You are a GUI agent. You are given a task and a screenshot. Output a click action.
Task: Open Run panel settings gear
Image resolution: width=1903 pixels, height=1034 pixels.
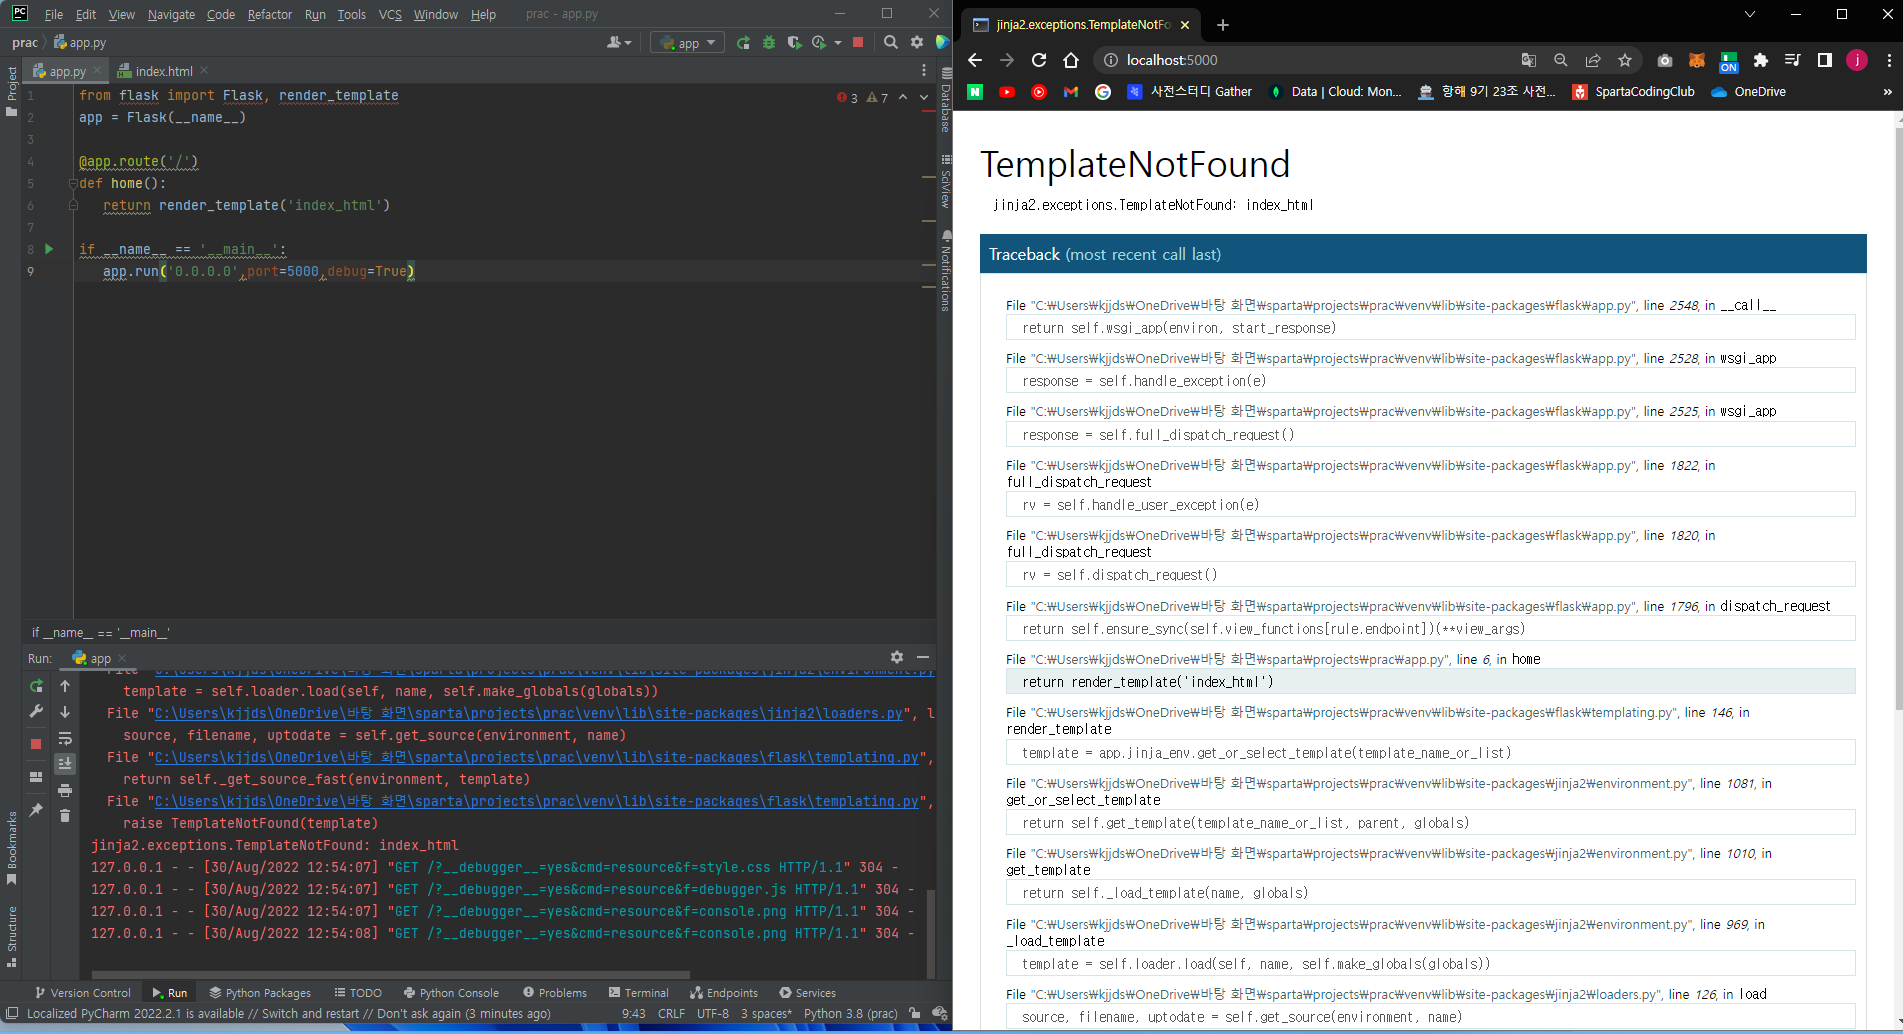(897, 657)
